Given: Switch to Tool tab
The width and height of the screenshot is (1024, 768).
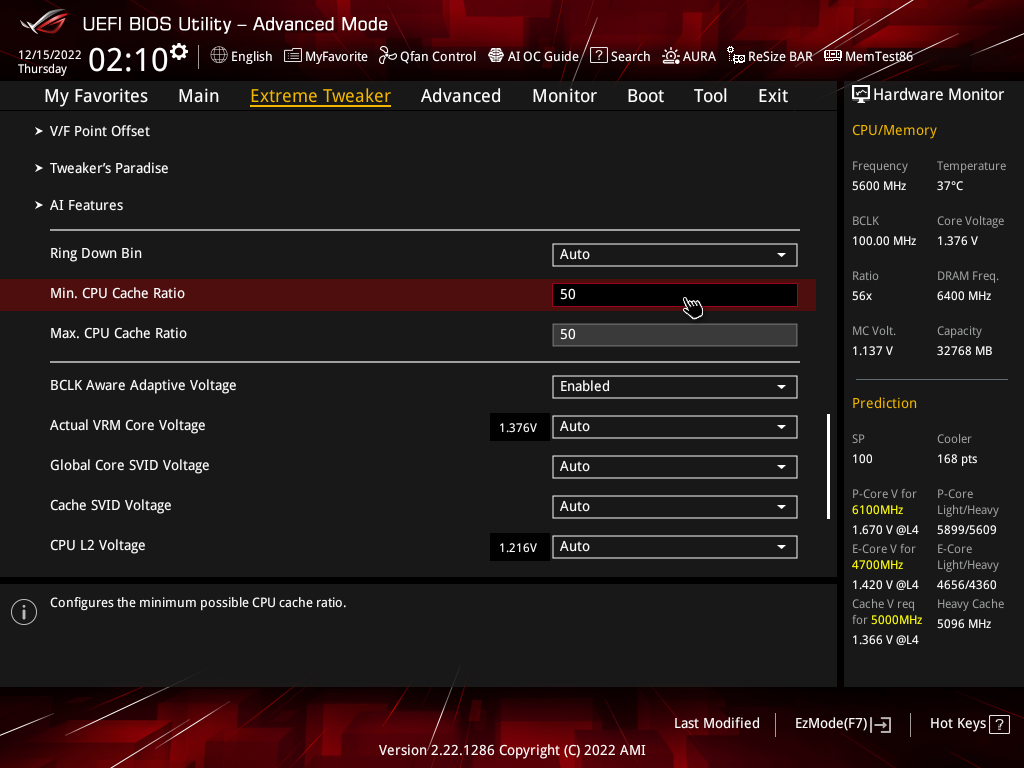Looking at the screenshot, I should (710, 96).
